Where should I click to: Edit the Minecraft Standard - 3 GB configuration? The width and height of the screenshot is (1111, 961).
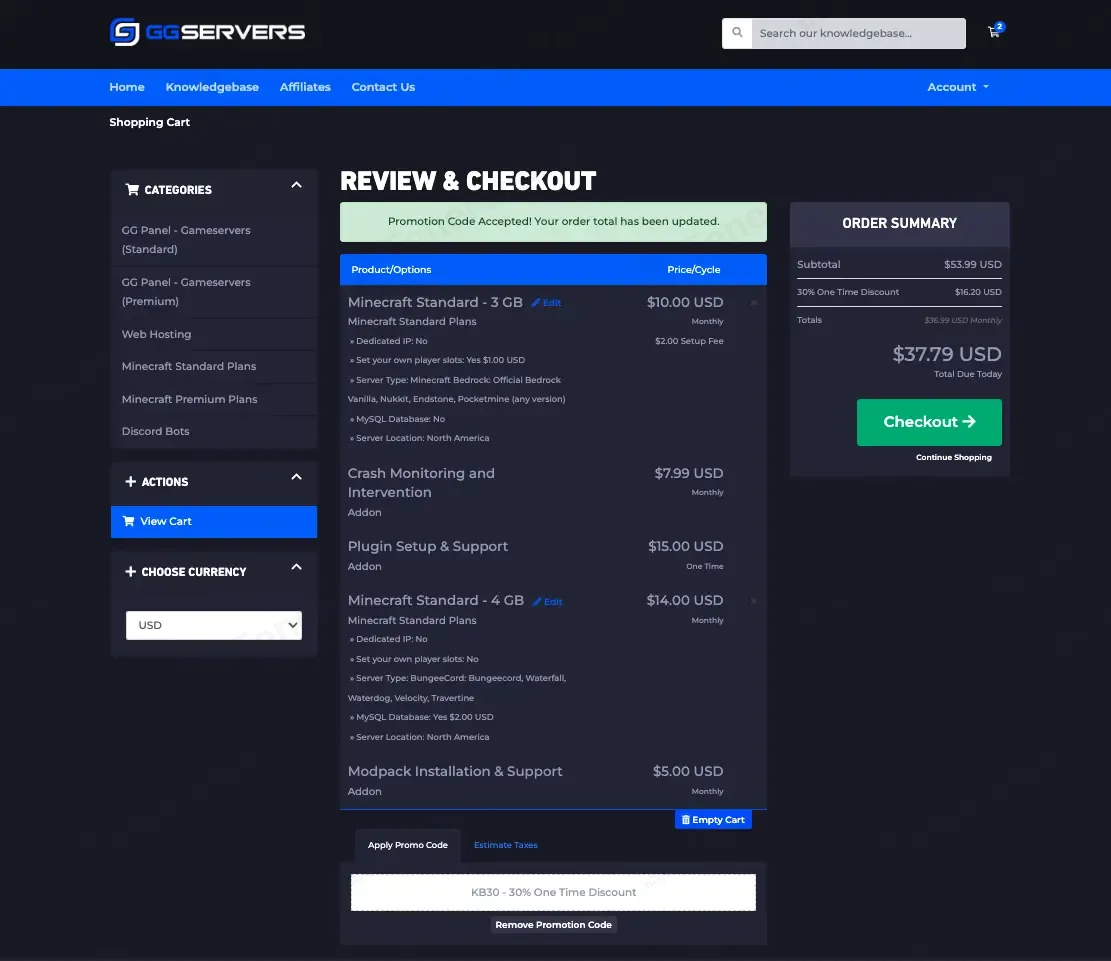(546, 303)
